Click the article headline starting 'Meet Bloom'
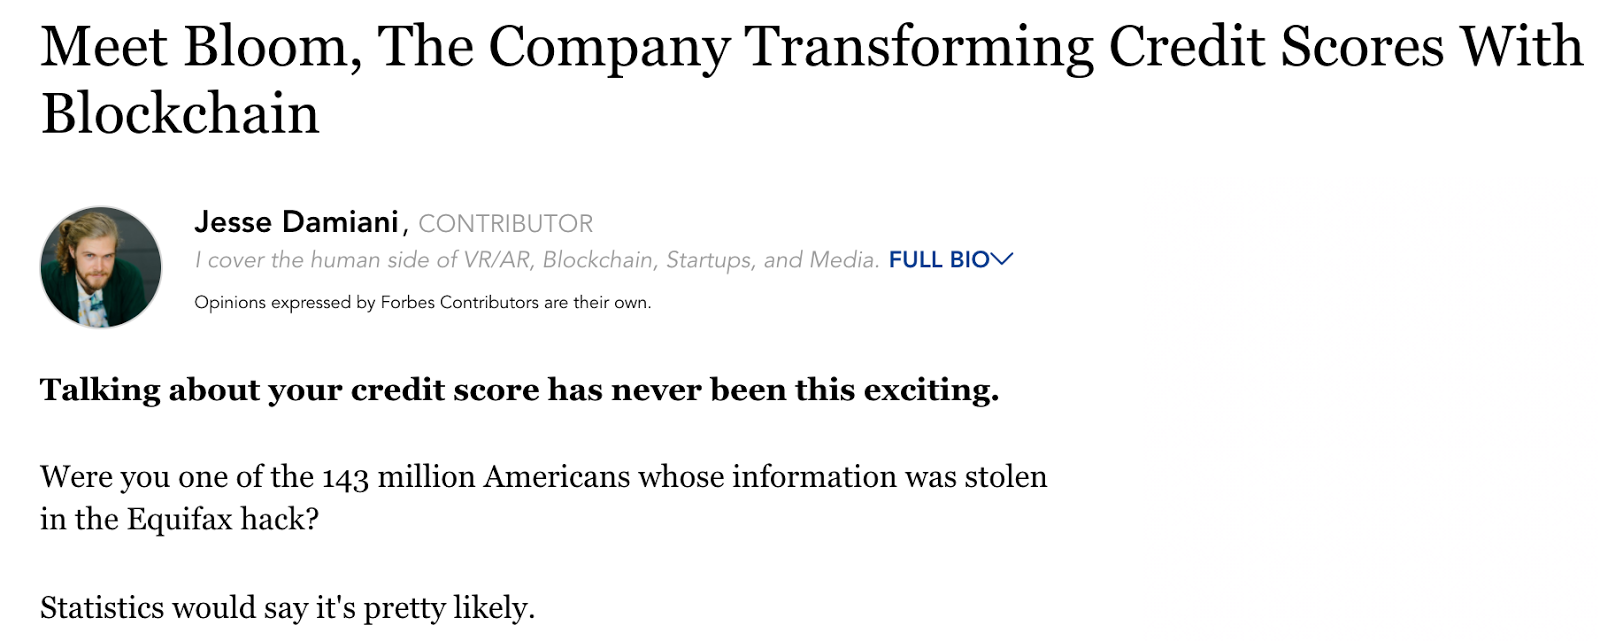This screenshot has width=1600, height=641. click(x=812, y=79)
